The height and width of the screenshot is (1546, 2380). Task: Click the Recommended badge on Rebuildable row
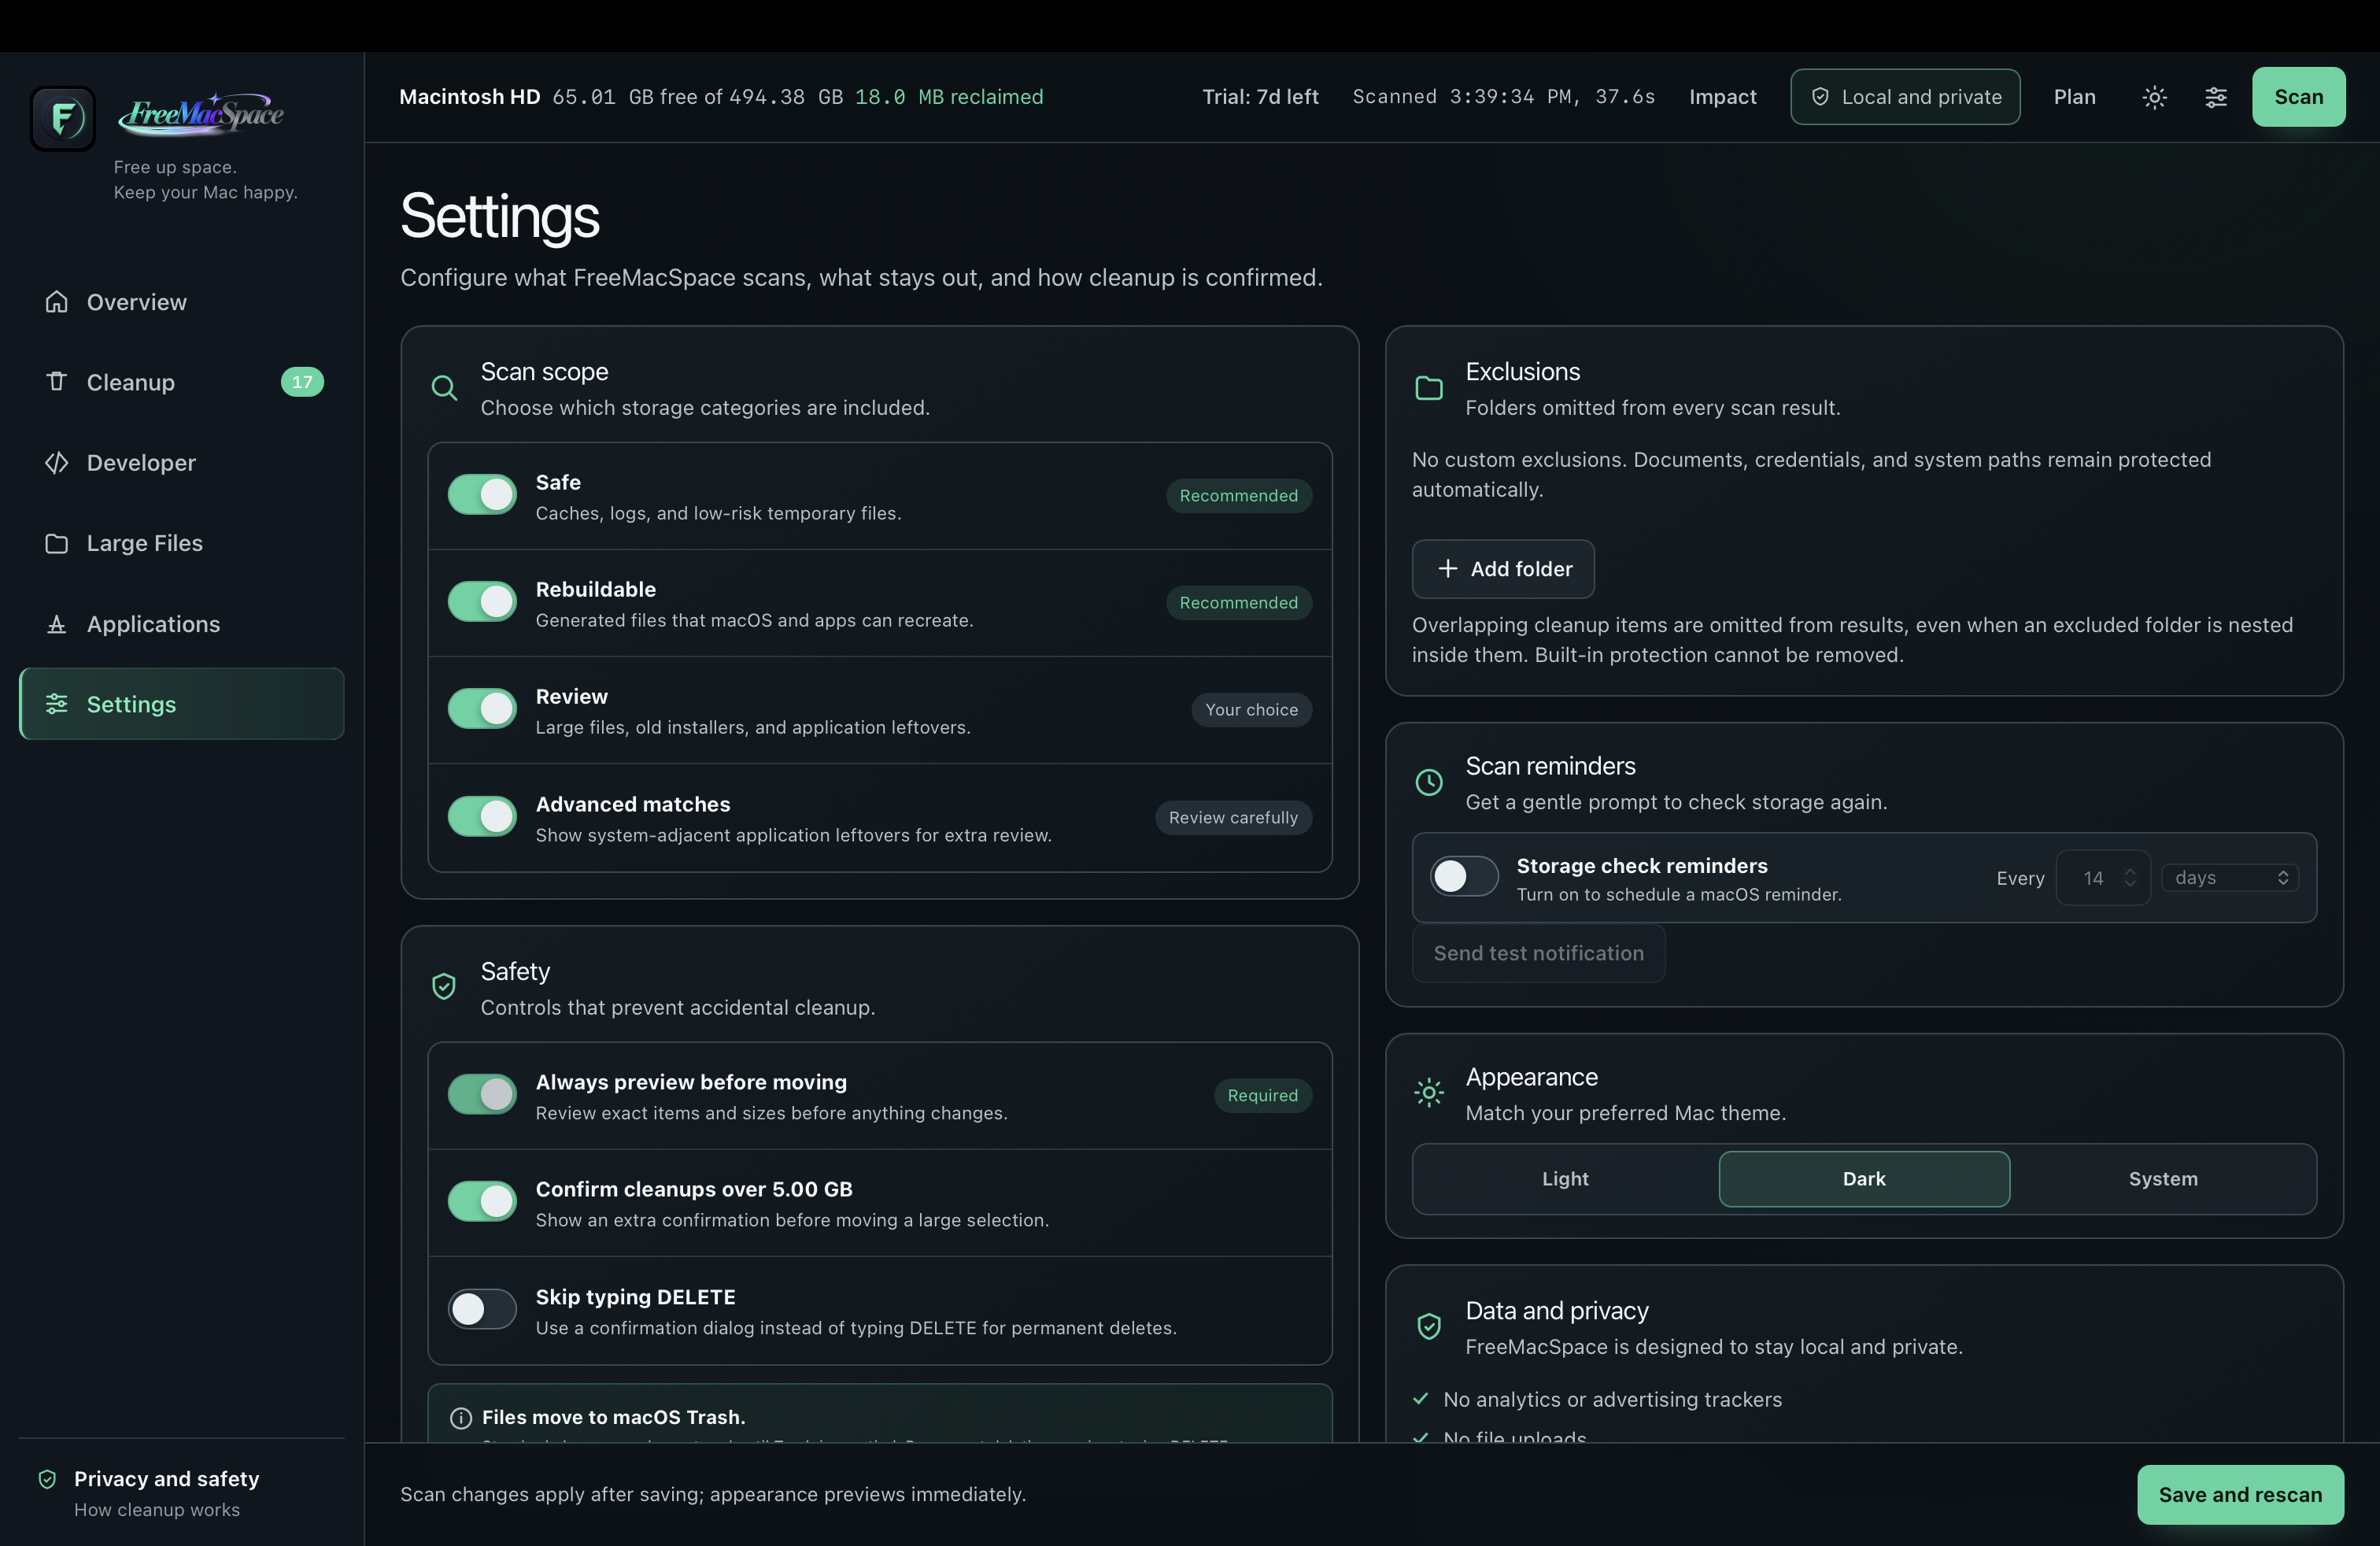point(1238,603)
